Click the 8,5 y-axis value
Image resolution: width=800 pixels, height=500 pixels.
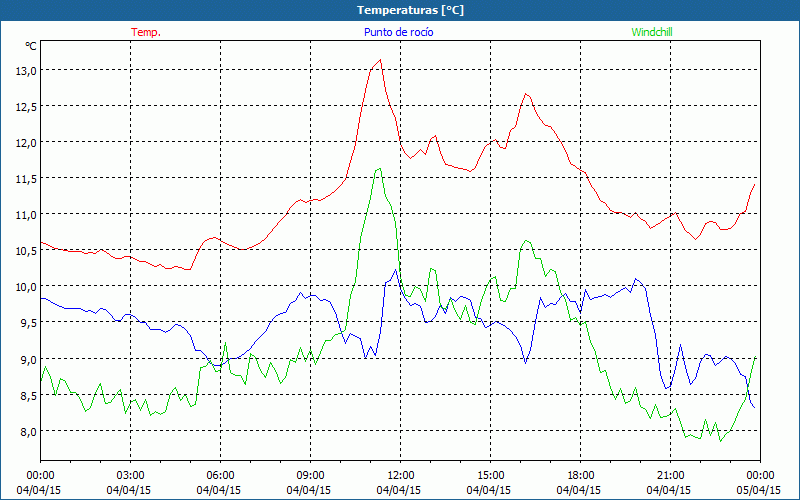29,395
